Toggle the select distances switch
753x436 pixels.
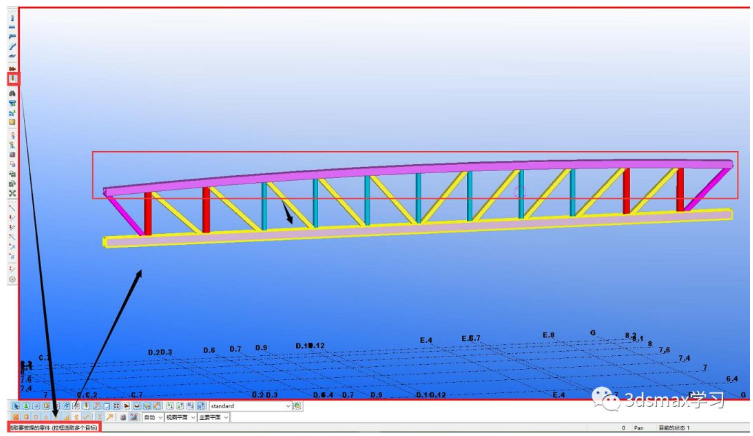point(157,406)
